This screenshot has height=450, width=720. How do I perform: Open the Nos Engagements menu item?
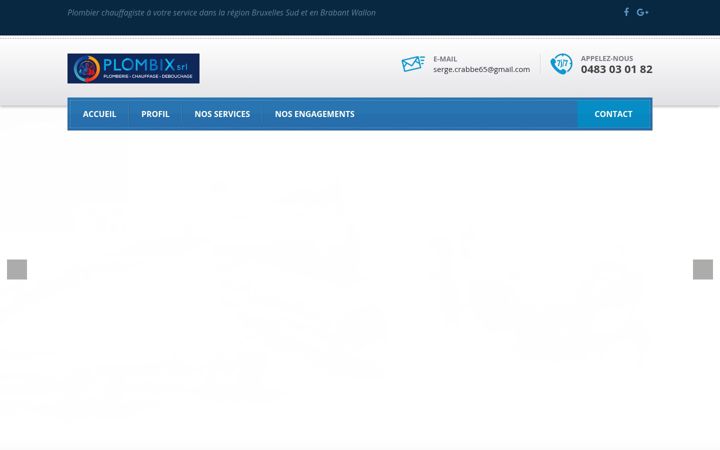click(315, 114)
